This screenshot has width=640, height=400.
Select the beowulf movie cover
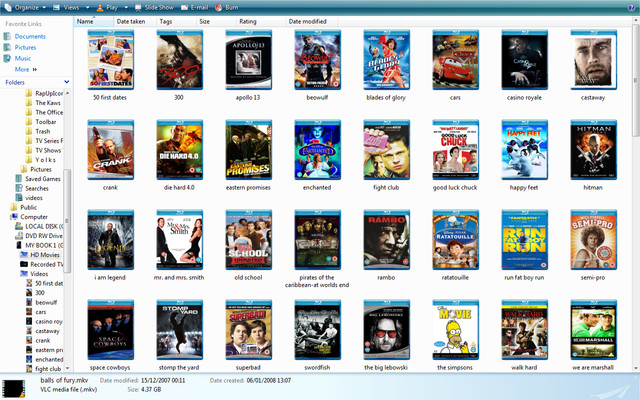point(317,60)
